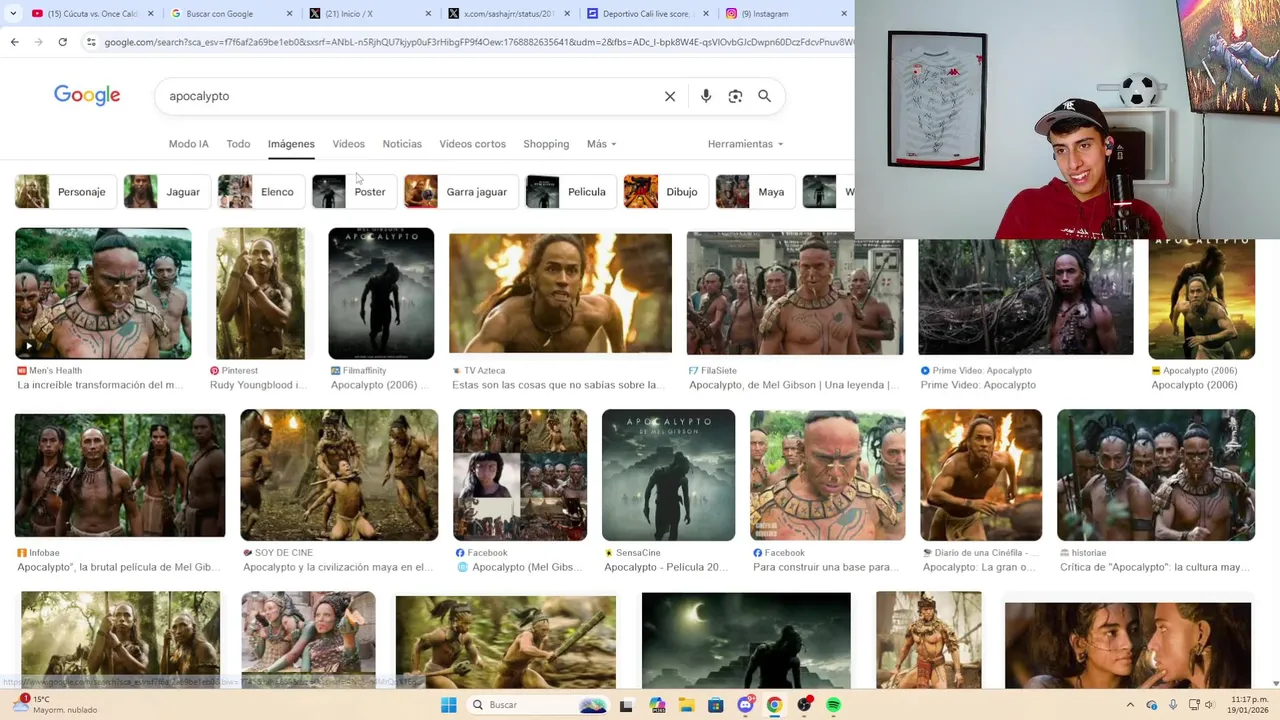This screenshot has width=1280, height=720.
Task: Click the taskbar Buscar search box
Action: pos(538,705)
